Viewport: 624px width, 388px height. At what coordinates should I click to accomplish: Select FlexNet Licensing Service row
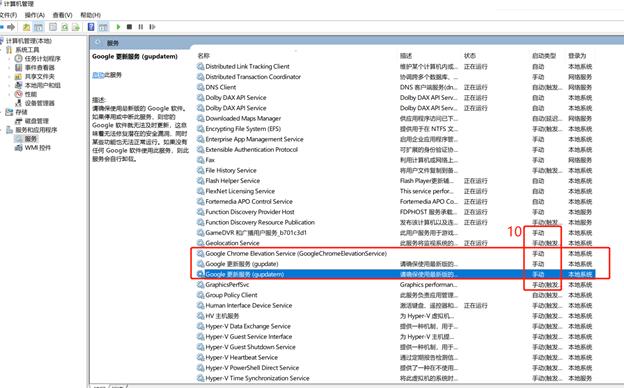(395, 191)
